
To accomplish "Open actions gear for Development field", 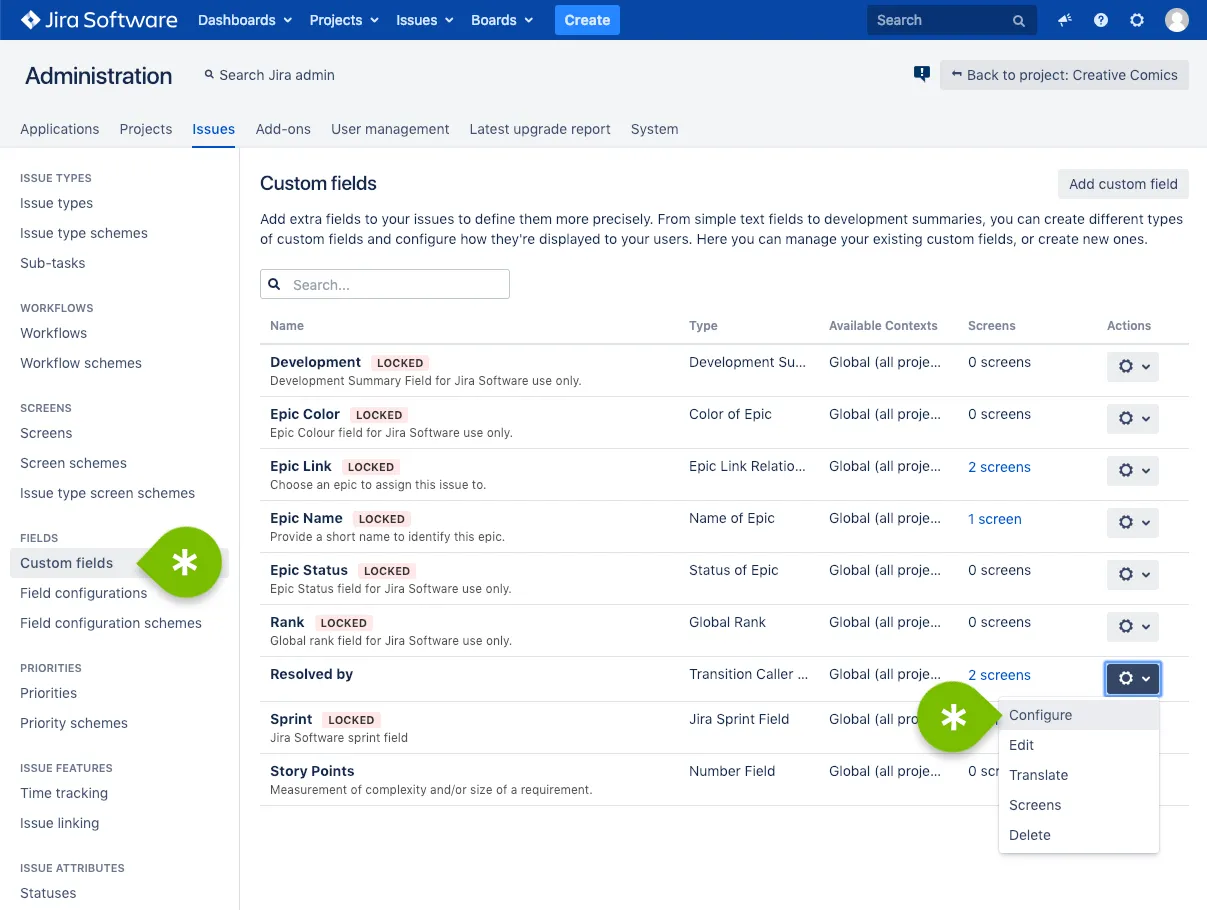I will (1133, 366).
